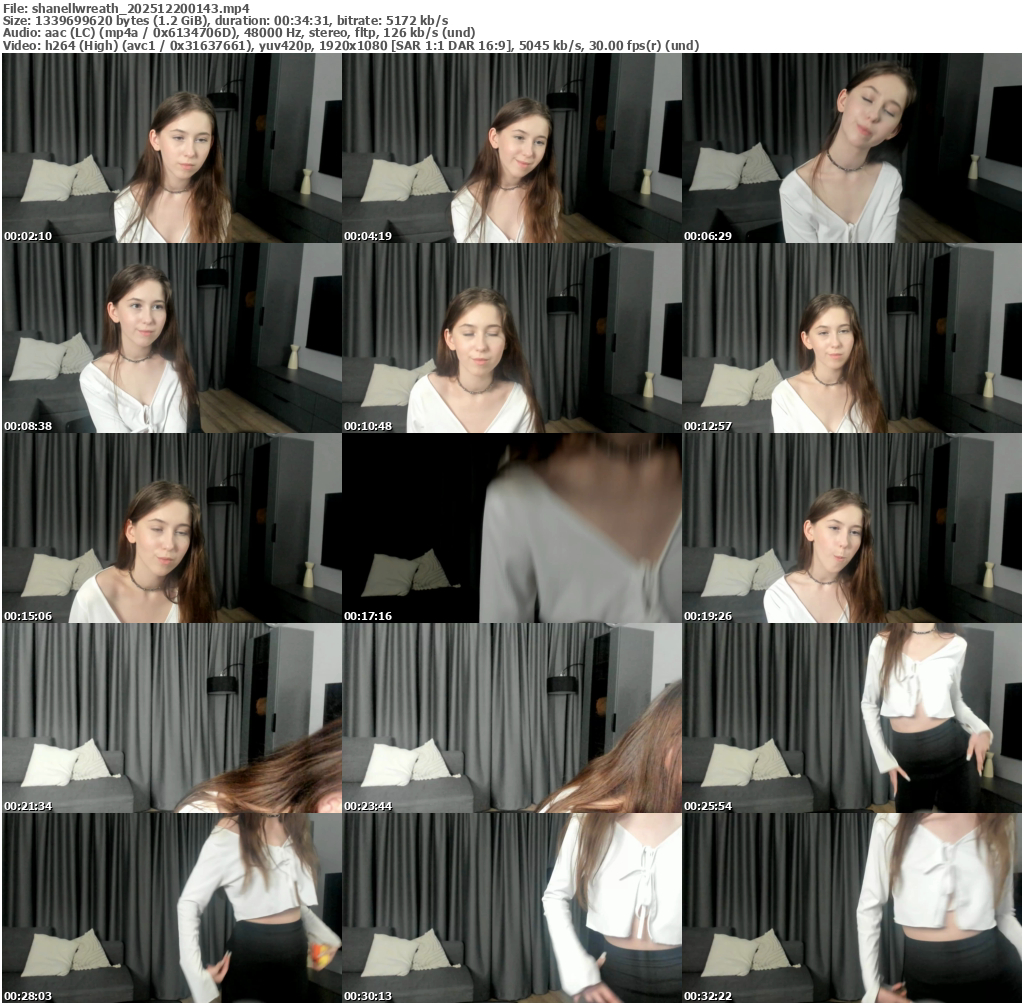The image size is (1024, 1003).
Task: Click the Size and duration info line
Action: coord(225,20)
